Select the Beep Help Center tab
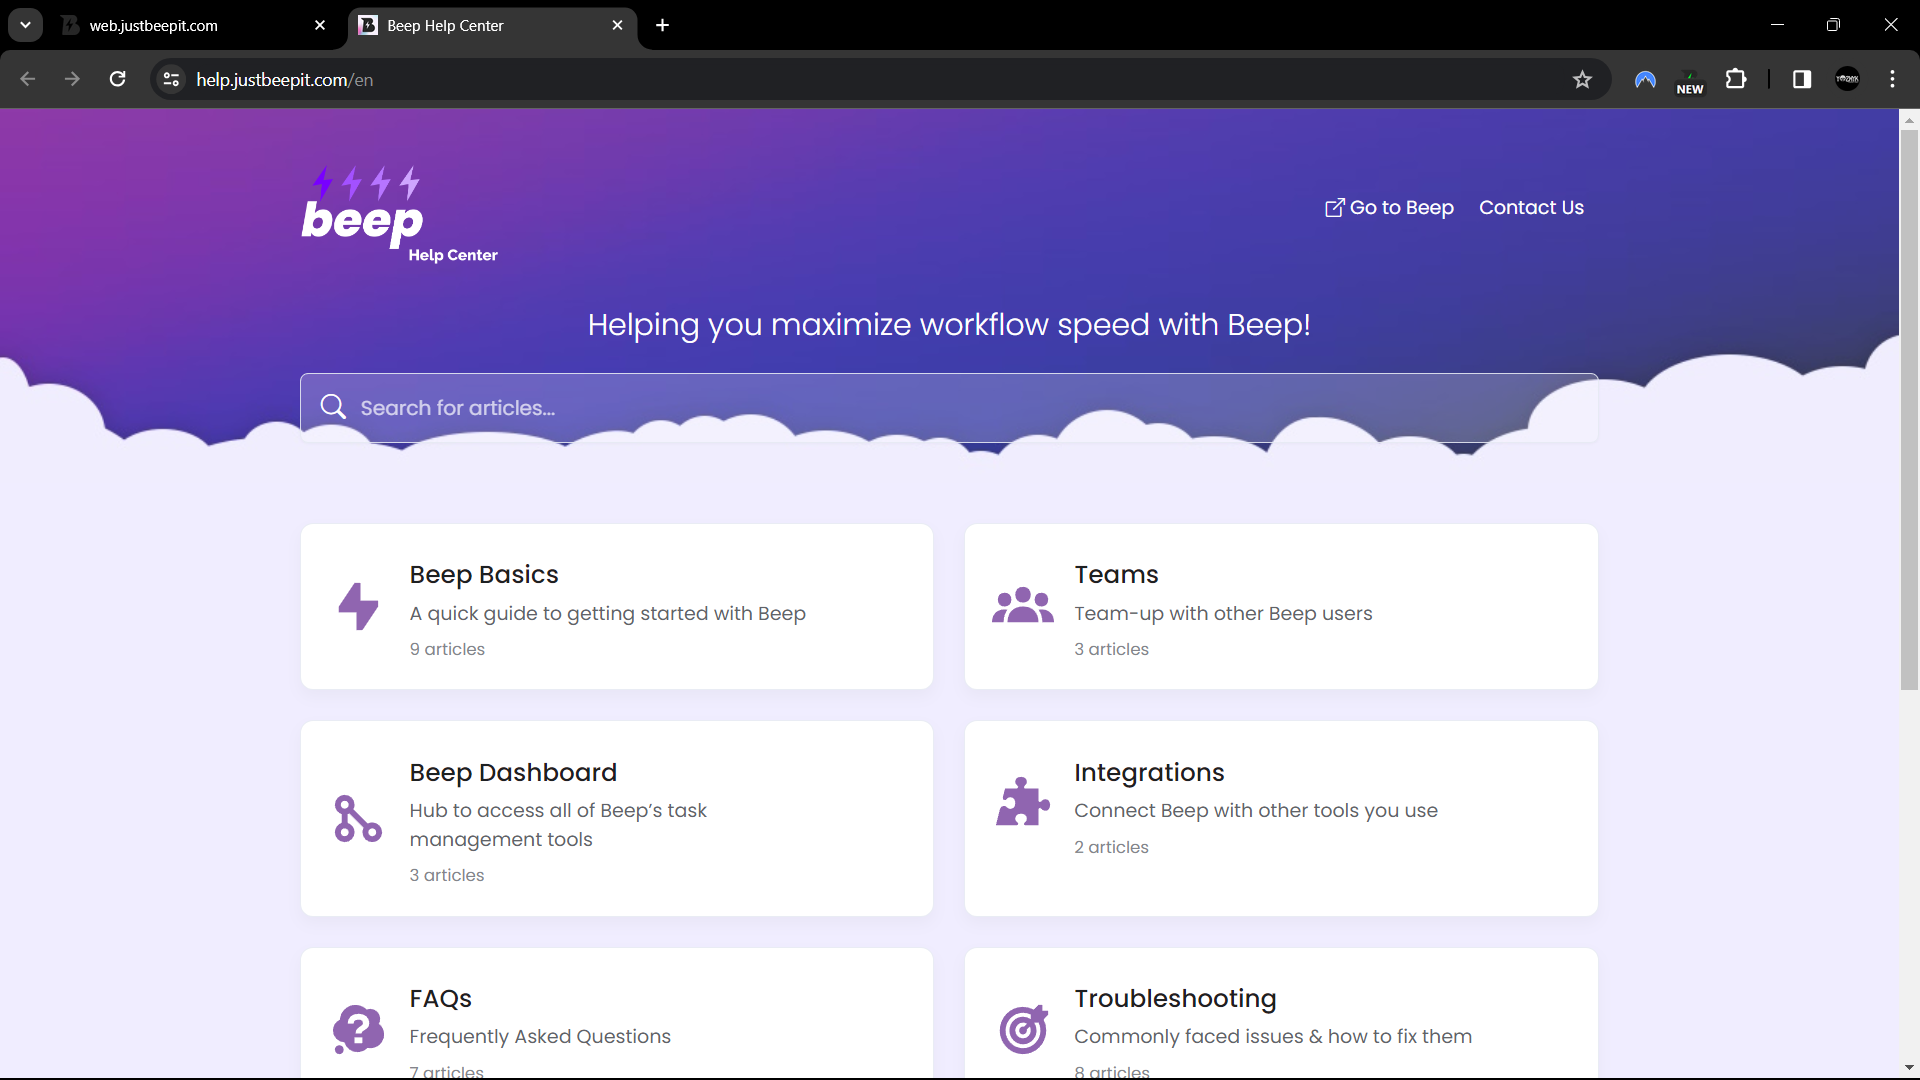Image resolution: width=1920 pixels, height=1080 pixels. point(493,25)
